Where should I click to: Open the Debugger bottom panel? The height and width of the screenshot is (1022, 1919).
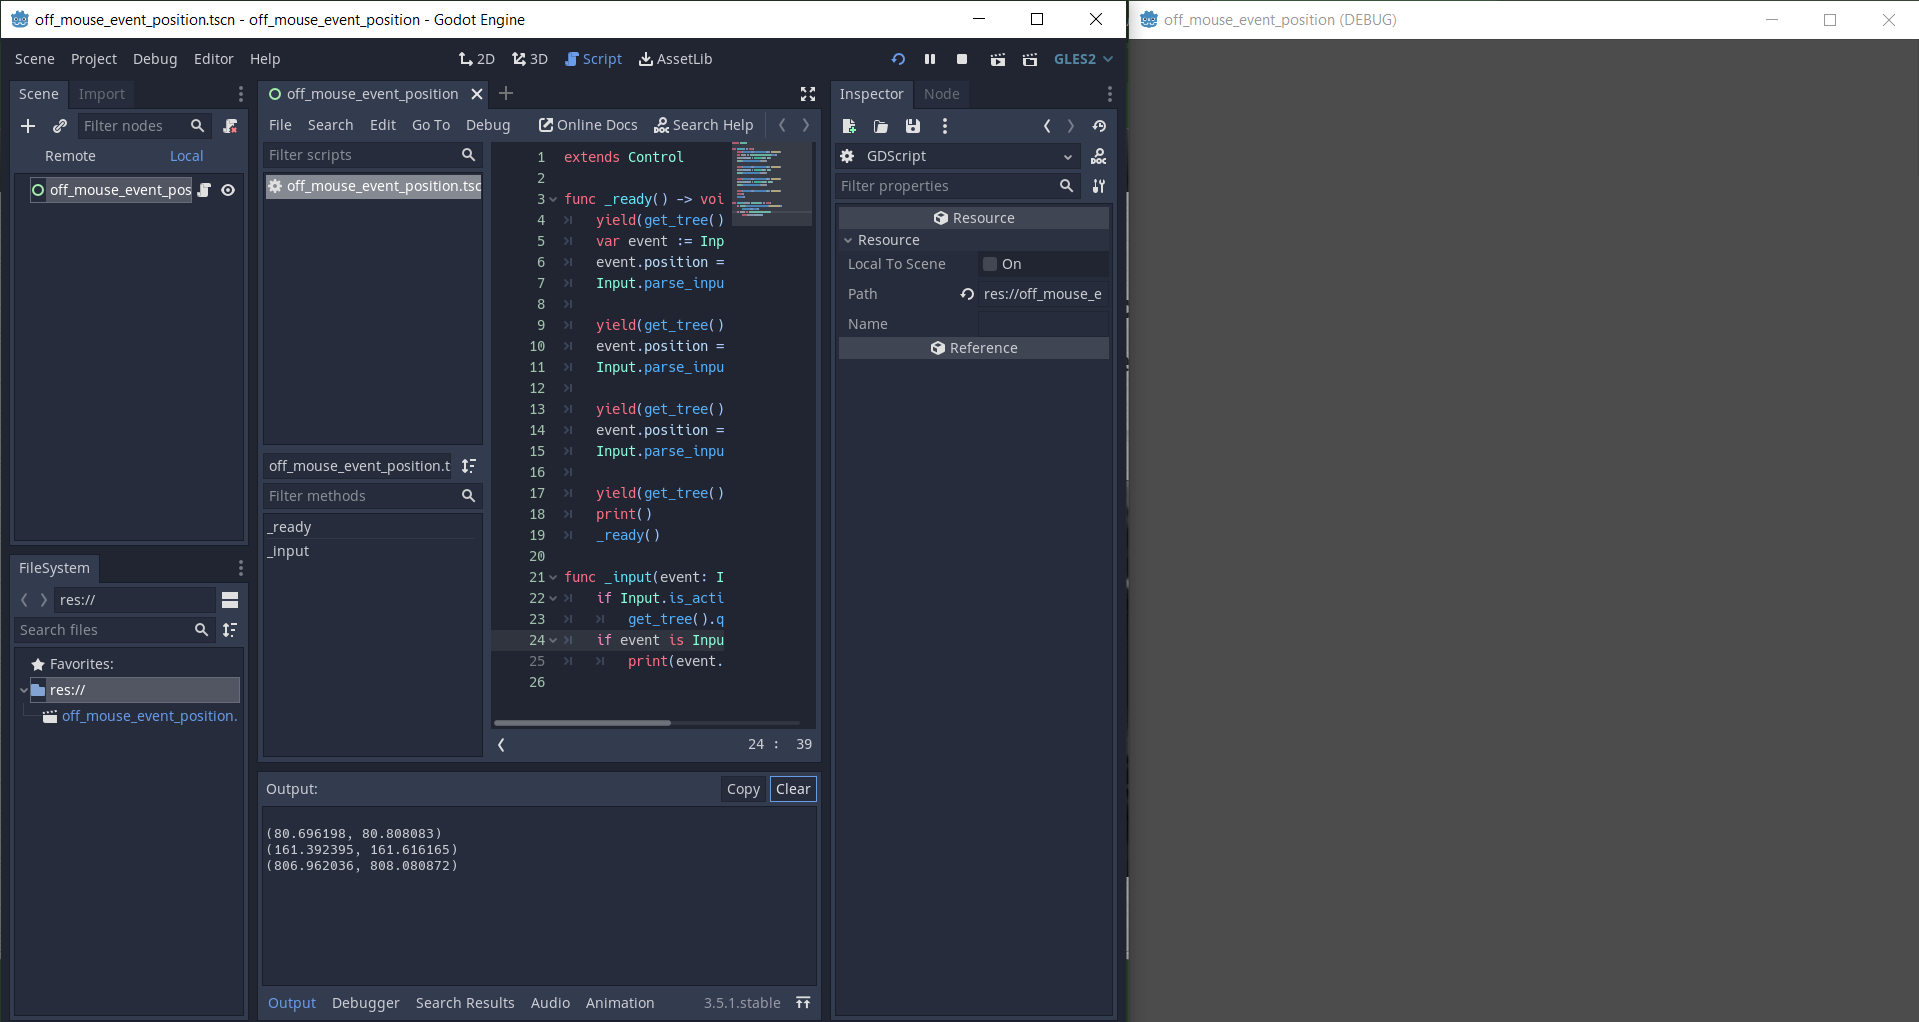click(x=366, y=1003)
